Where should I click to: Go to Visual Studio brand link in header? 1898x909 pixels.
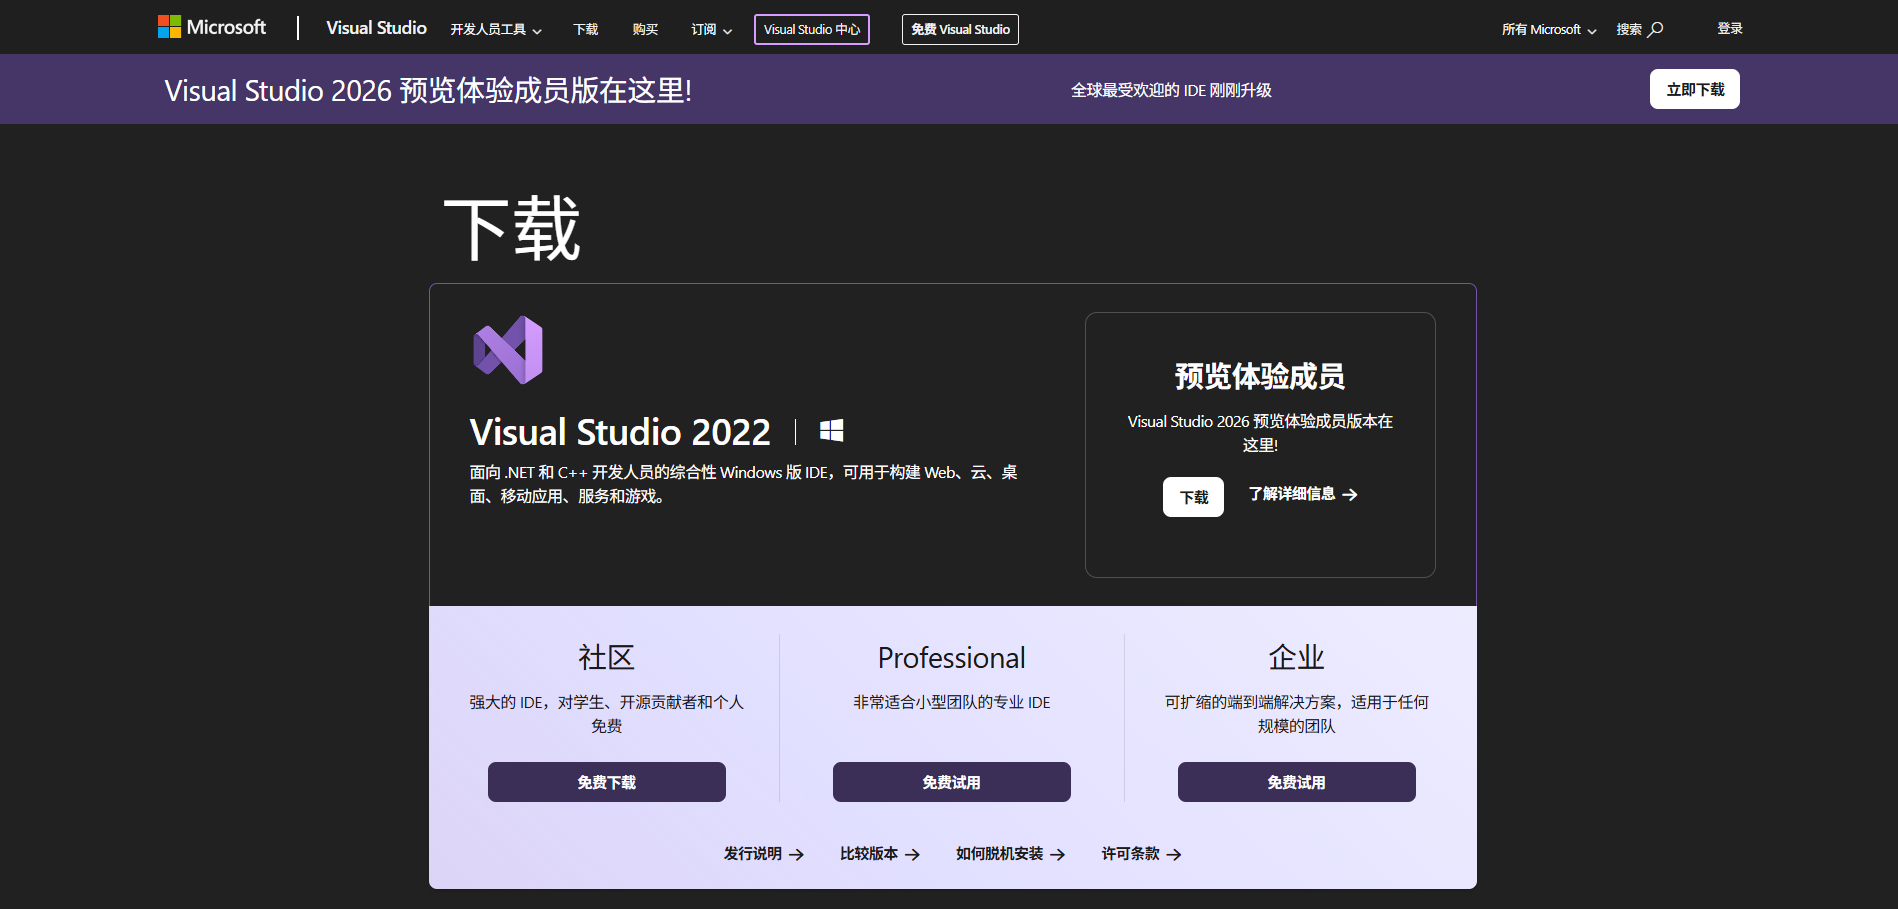tap(376, 28)
